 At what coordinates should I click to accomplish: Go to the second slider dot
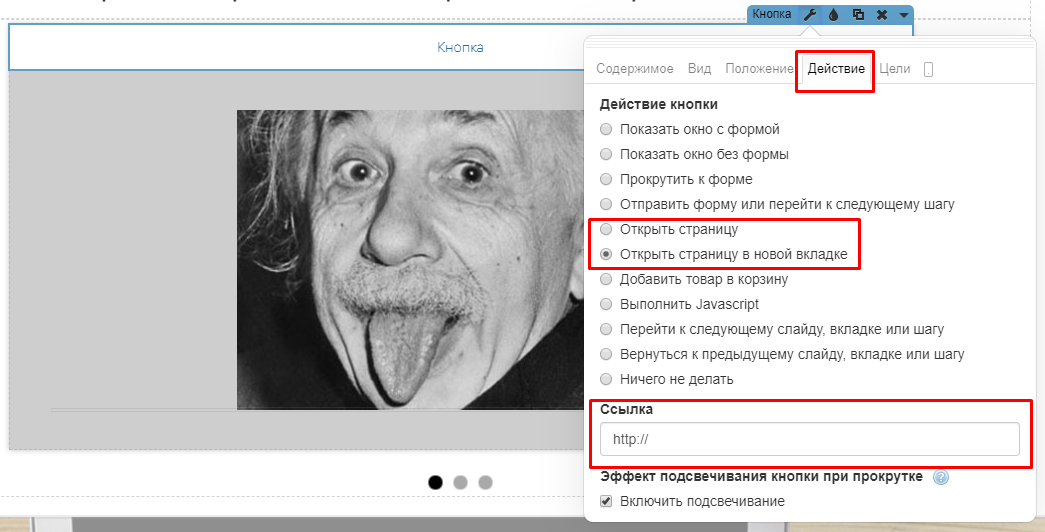pos(460,482)
